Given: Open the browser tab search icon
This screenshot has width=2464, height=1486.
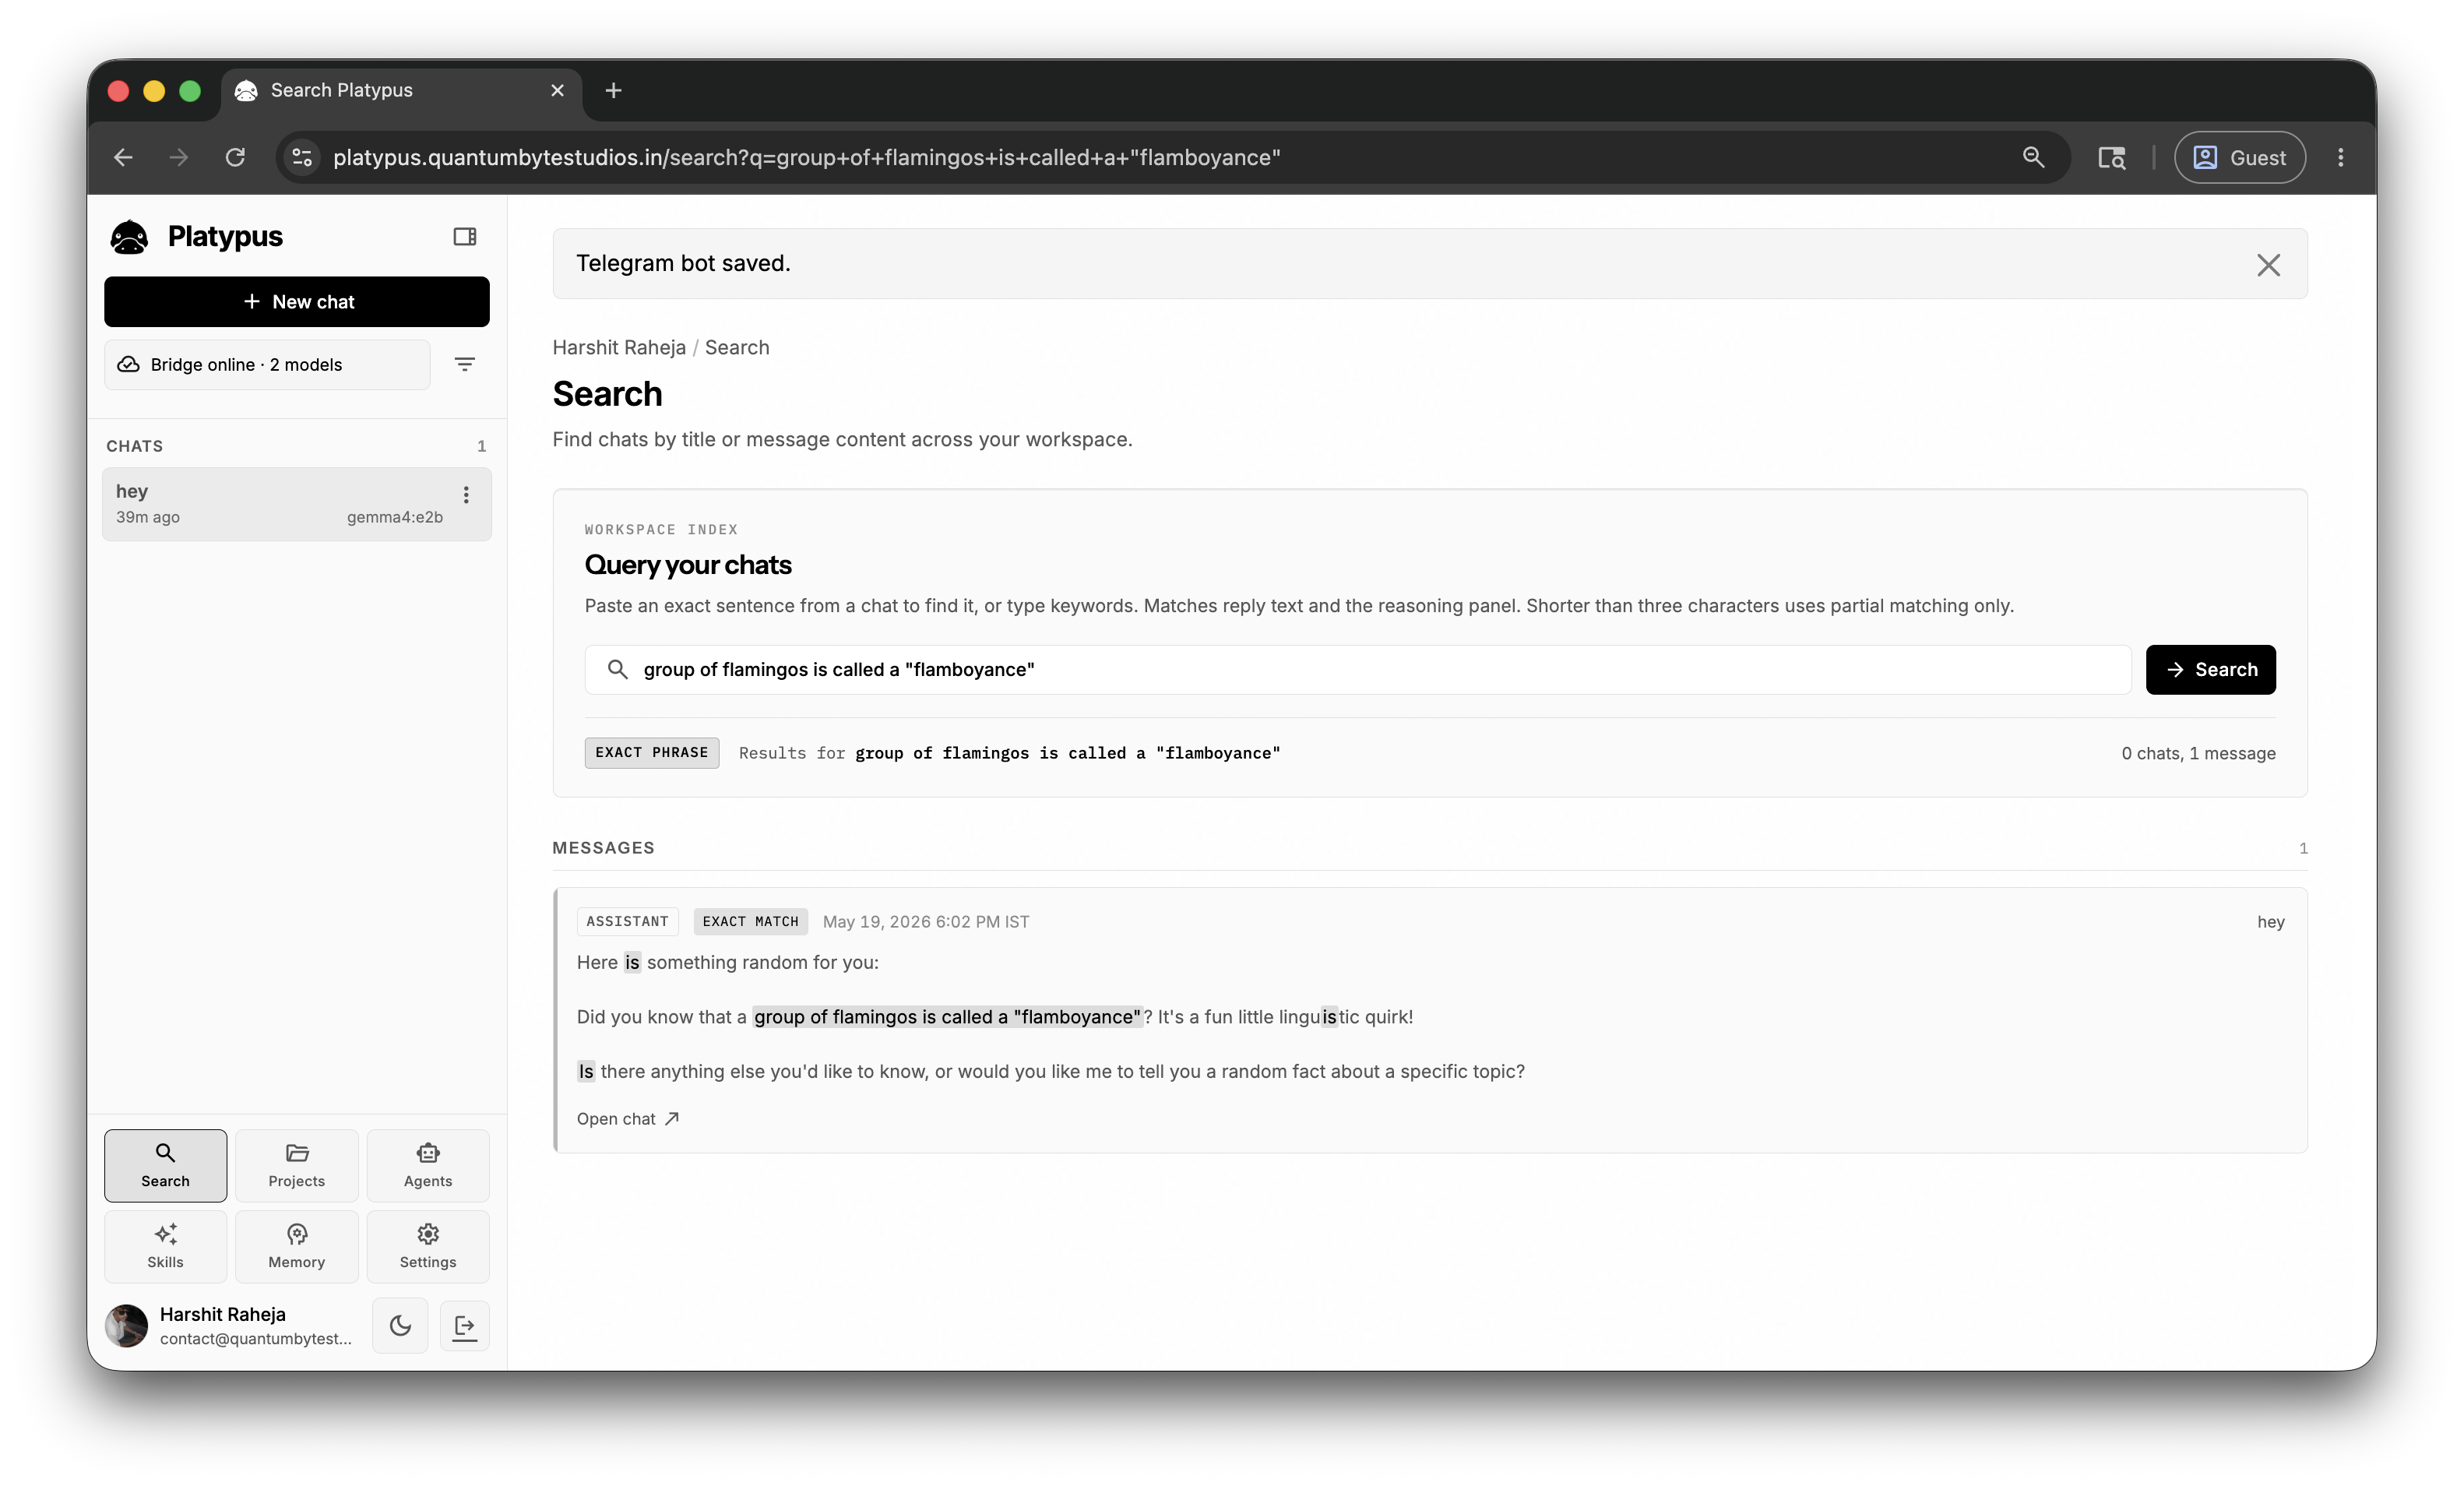Looking at the screenshot, I should click(2111, 157).
